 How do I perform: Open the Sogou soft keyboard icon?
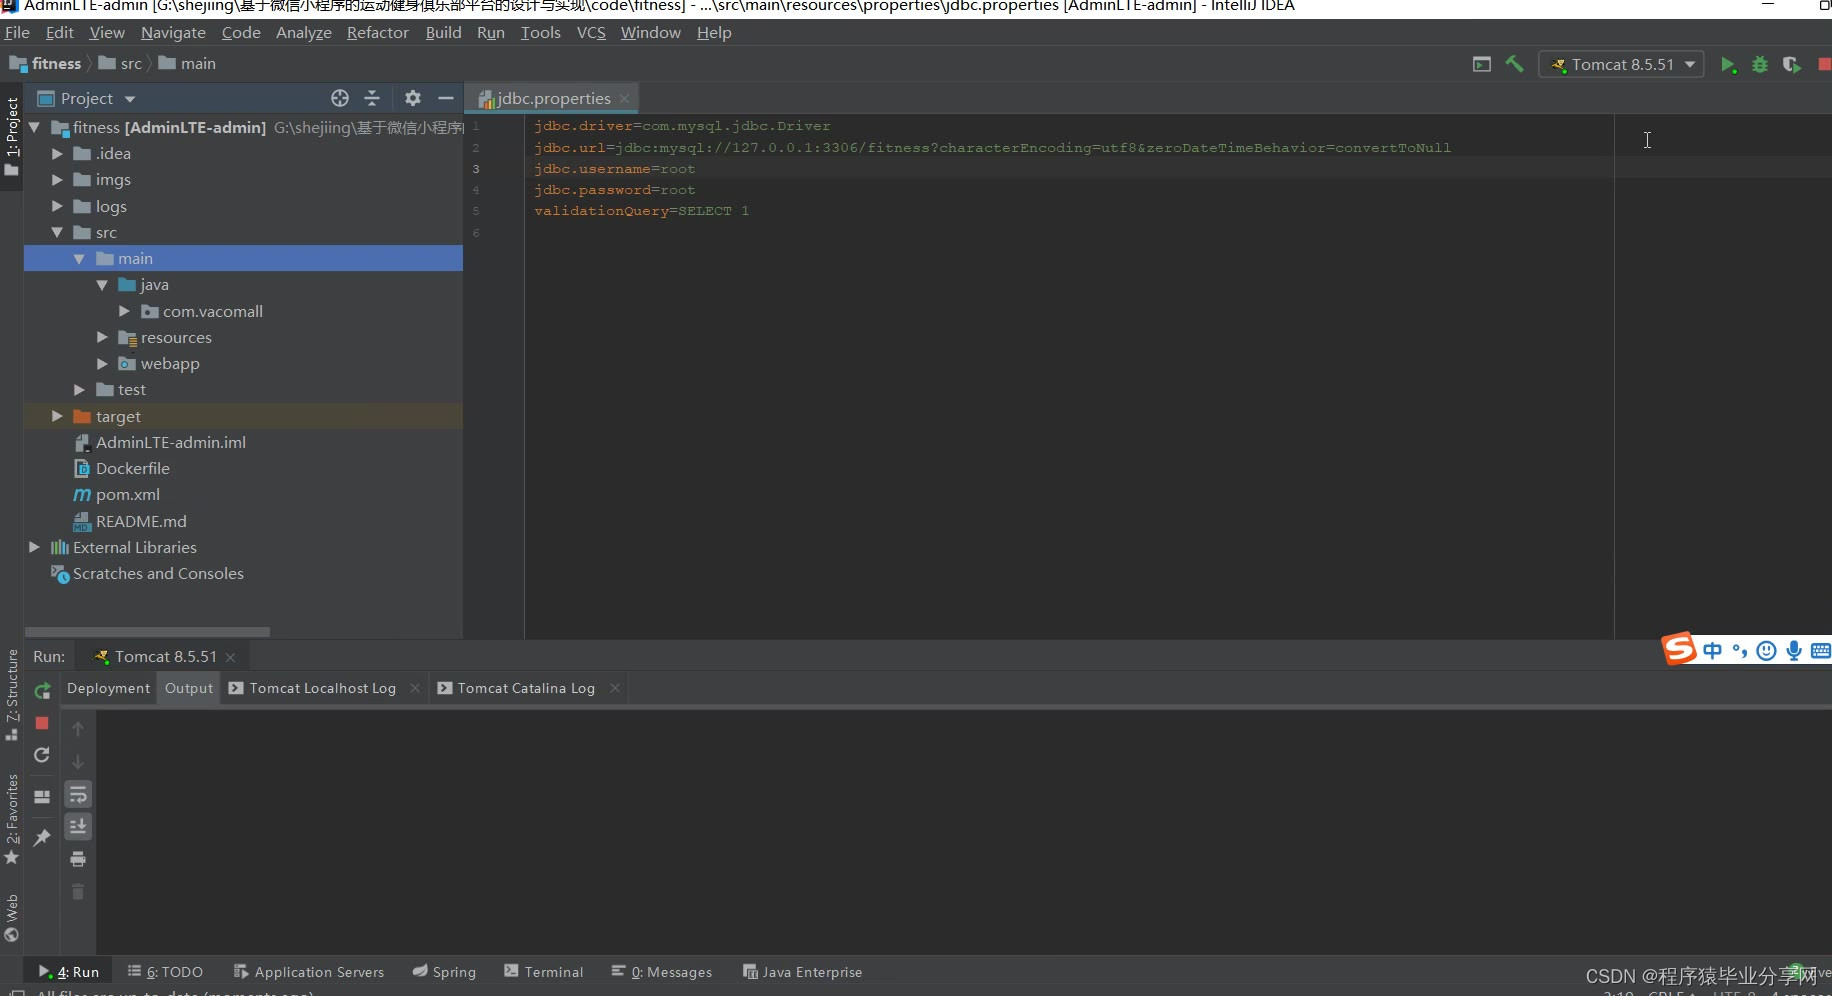pyautogui.click(x=1821, y=651)
